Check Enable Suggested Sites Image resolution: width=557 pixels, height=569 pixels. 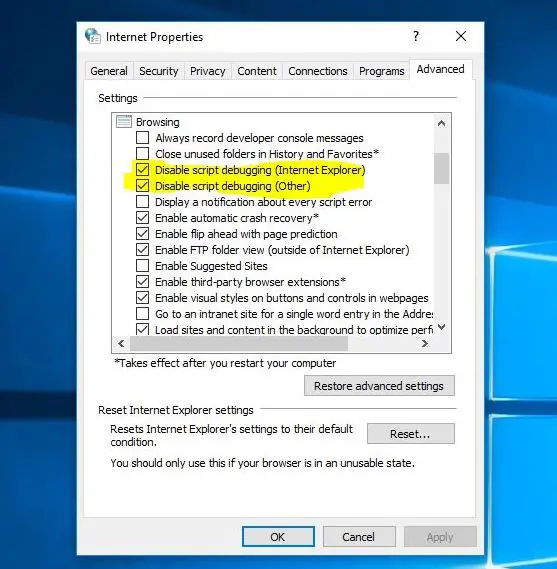click(x=142, y=266)
